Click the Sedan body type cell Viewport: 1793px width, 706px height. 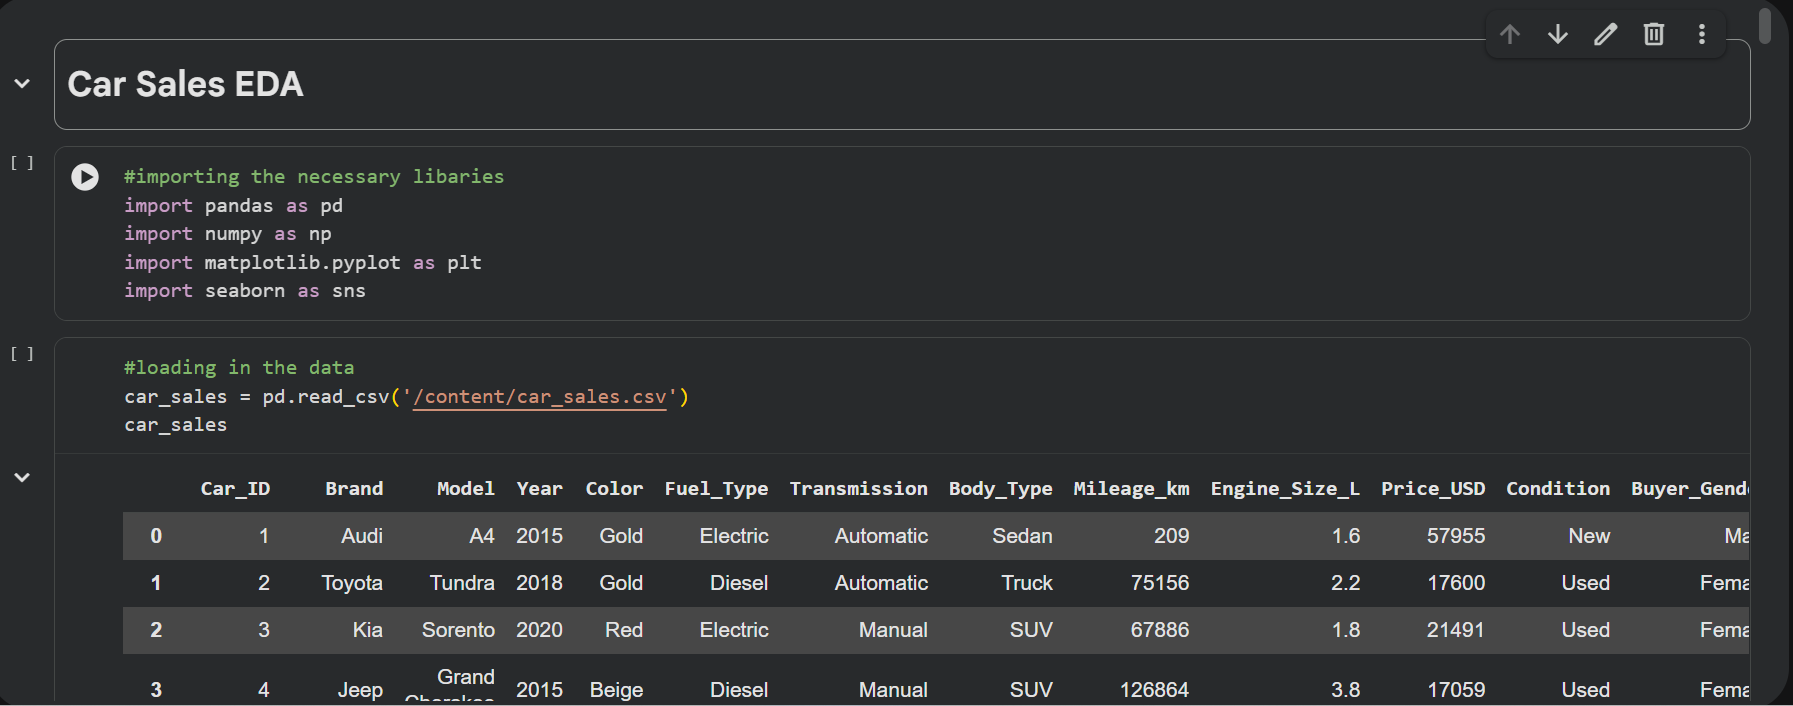tap(1022, 536)
